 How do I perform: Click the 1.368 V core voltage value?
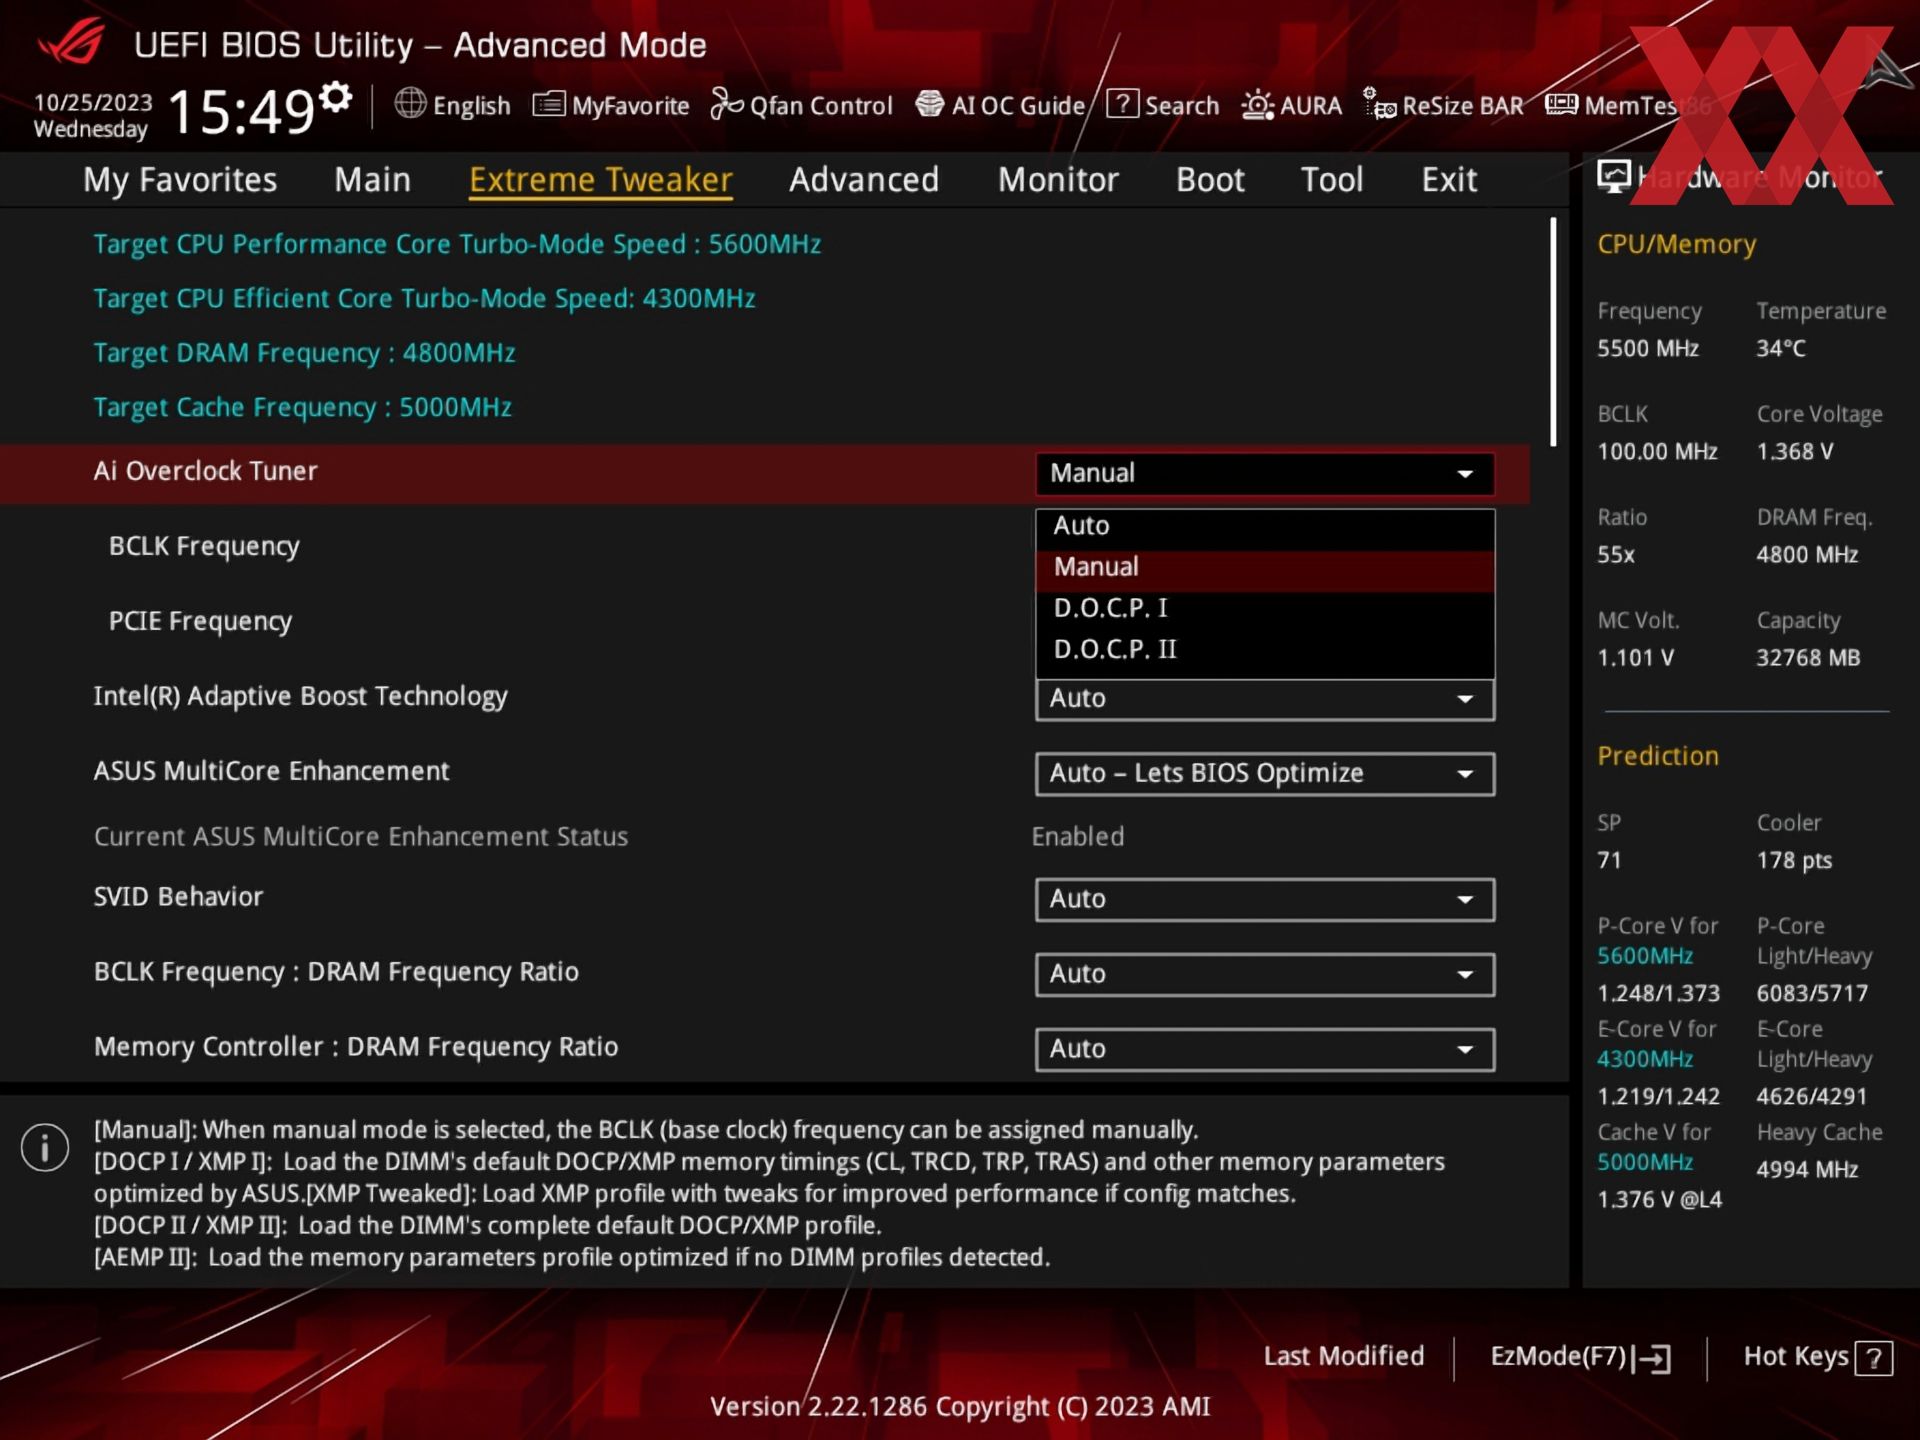point(1795,452)
